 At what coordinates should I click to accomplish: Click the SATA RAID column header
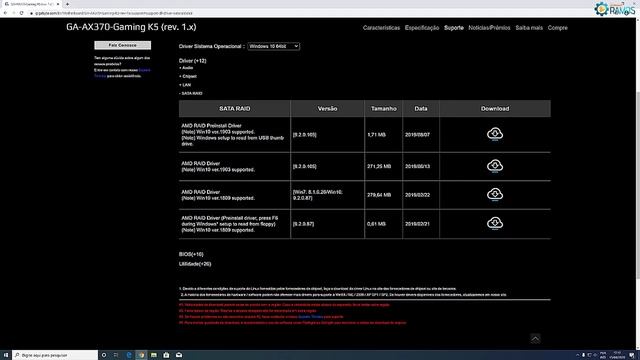[235, 109]
